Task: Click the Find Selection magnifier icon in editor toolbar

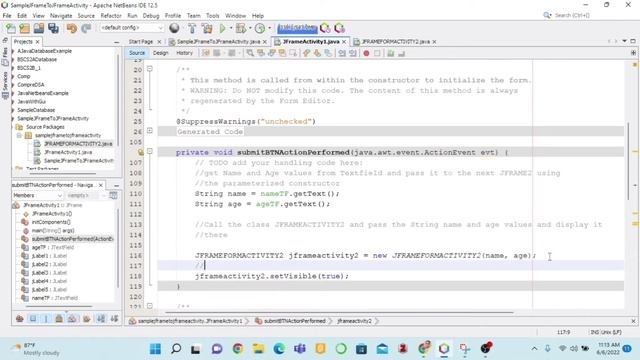Action: point(250,53)
